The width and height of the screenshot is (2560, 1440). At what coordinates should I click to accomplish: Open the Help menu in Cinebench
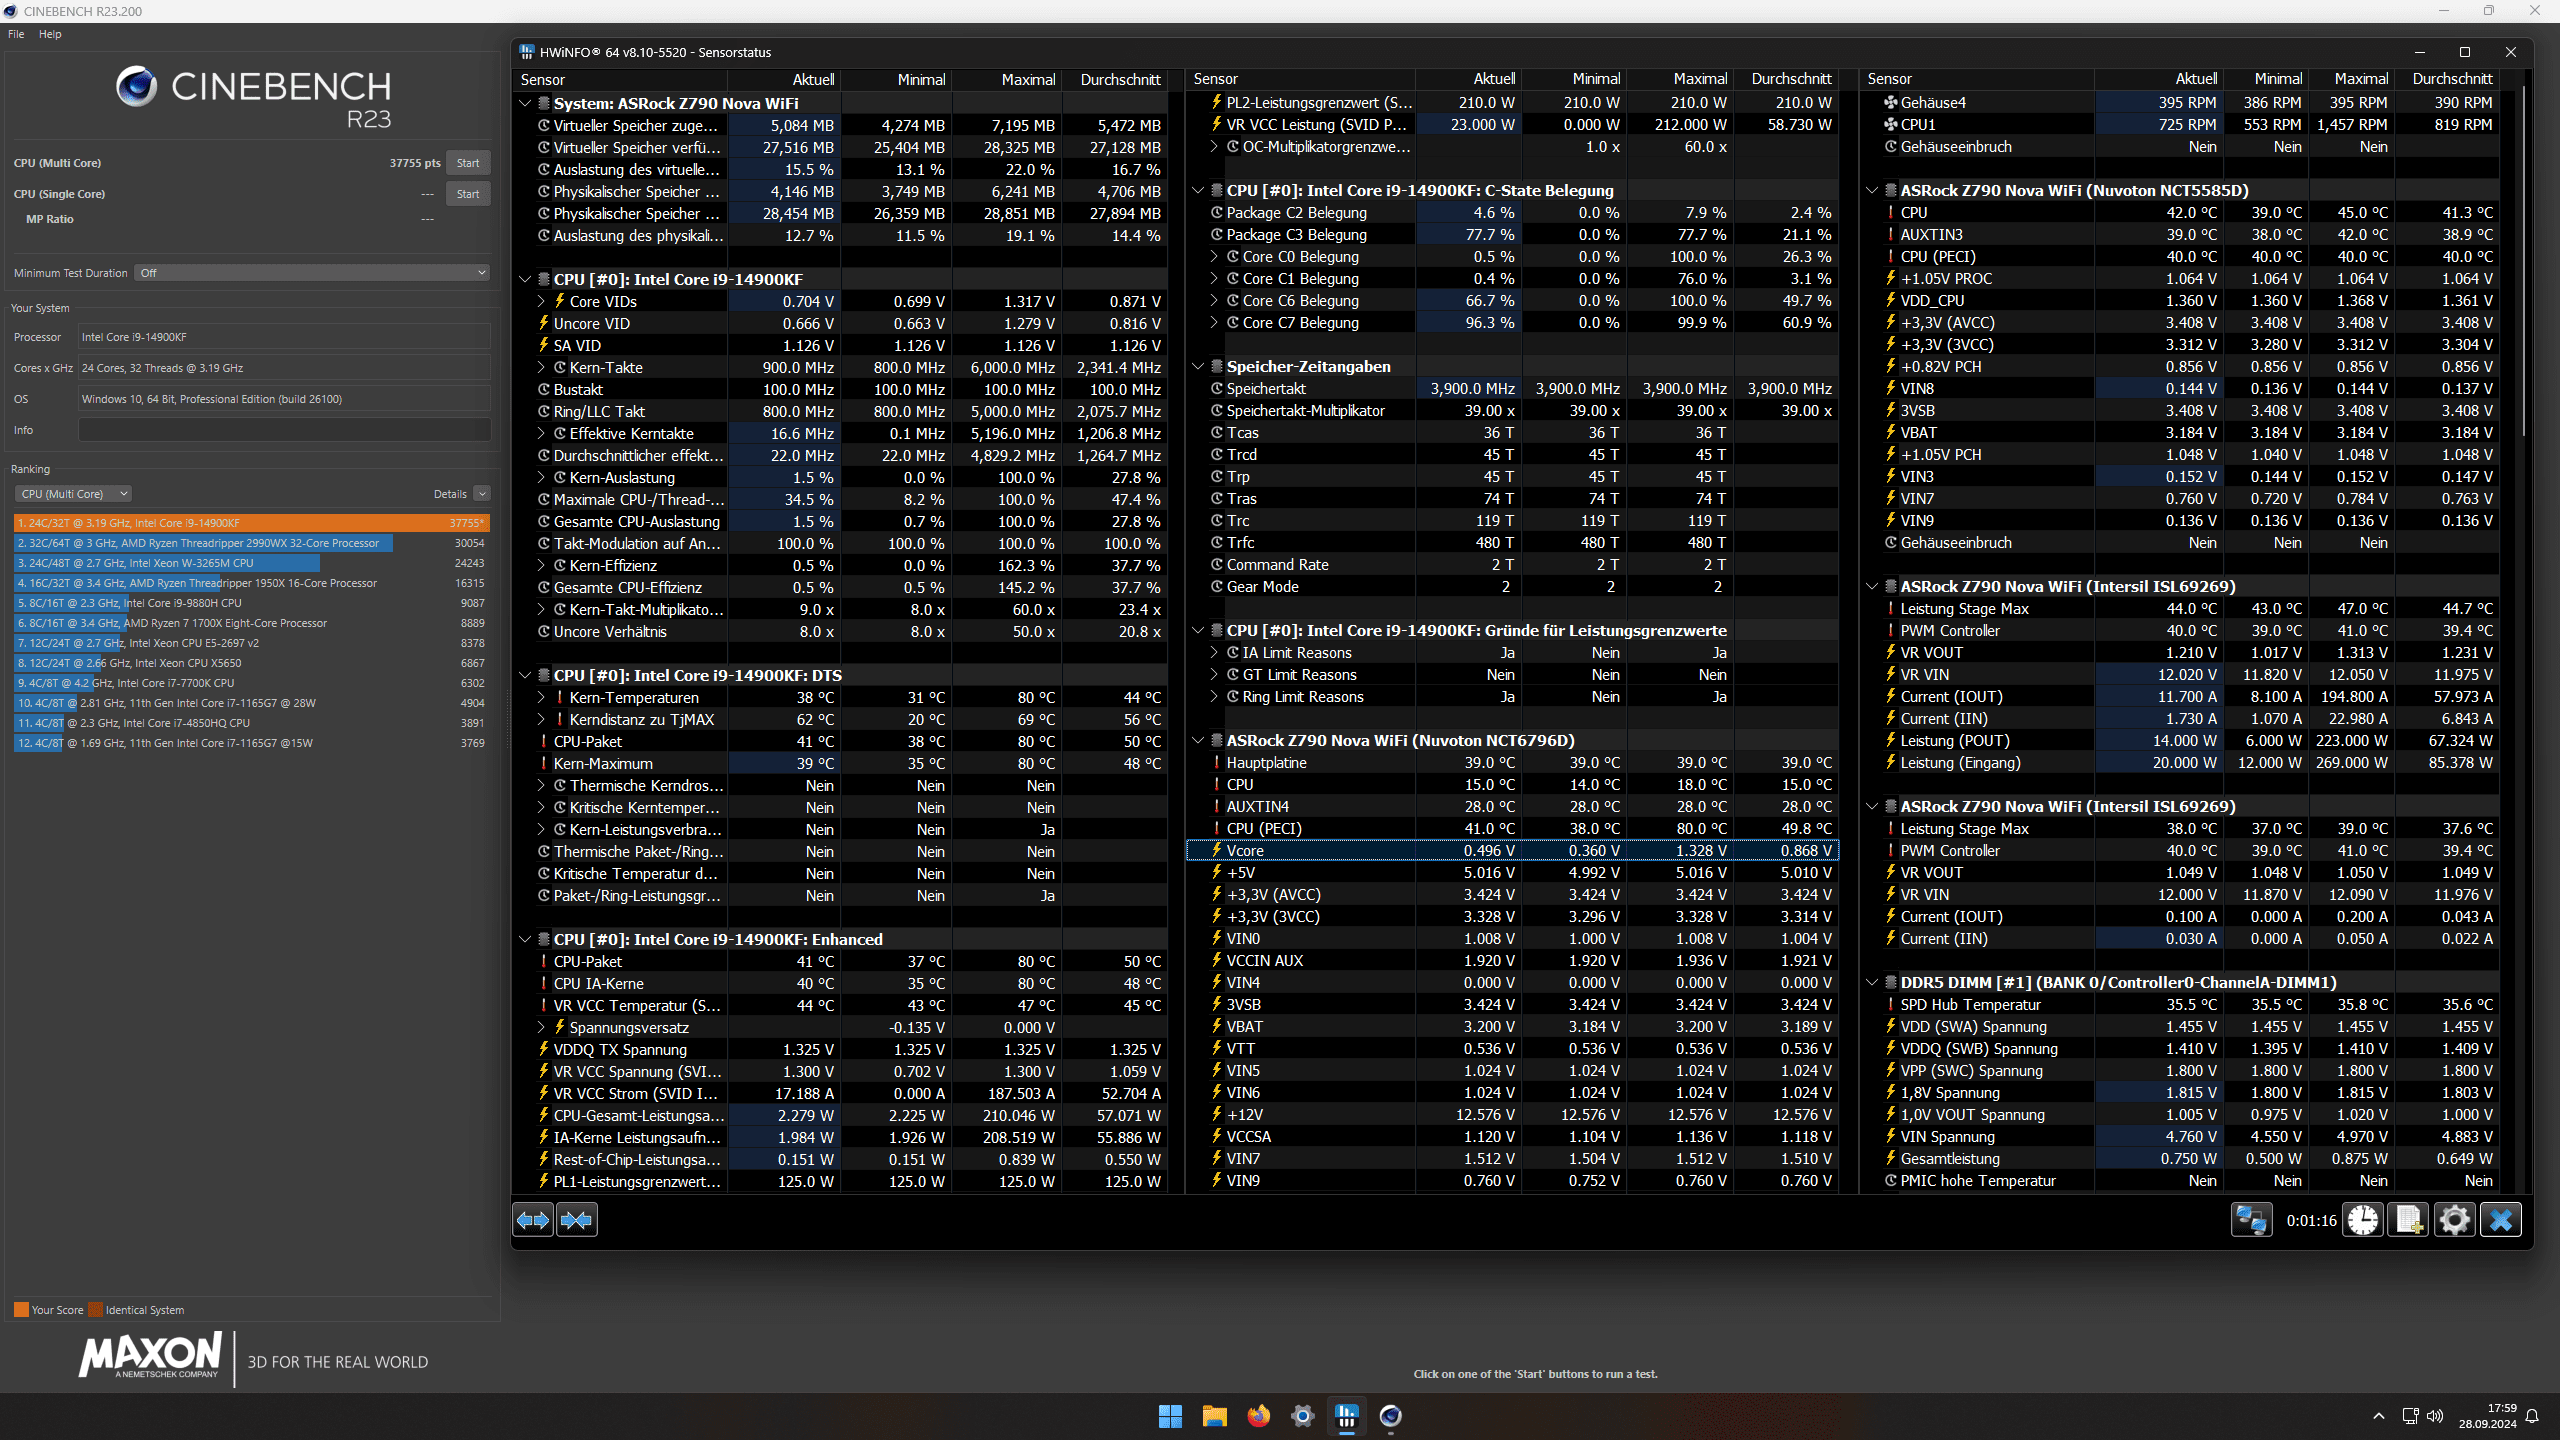(x=50, y=34)
